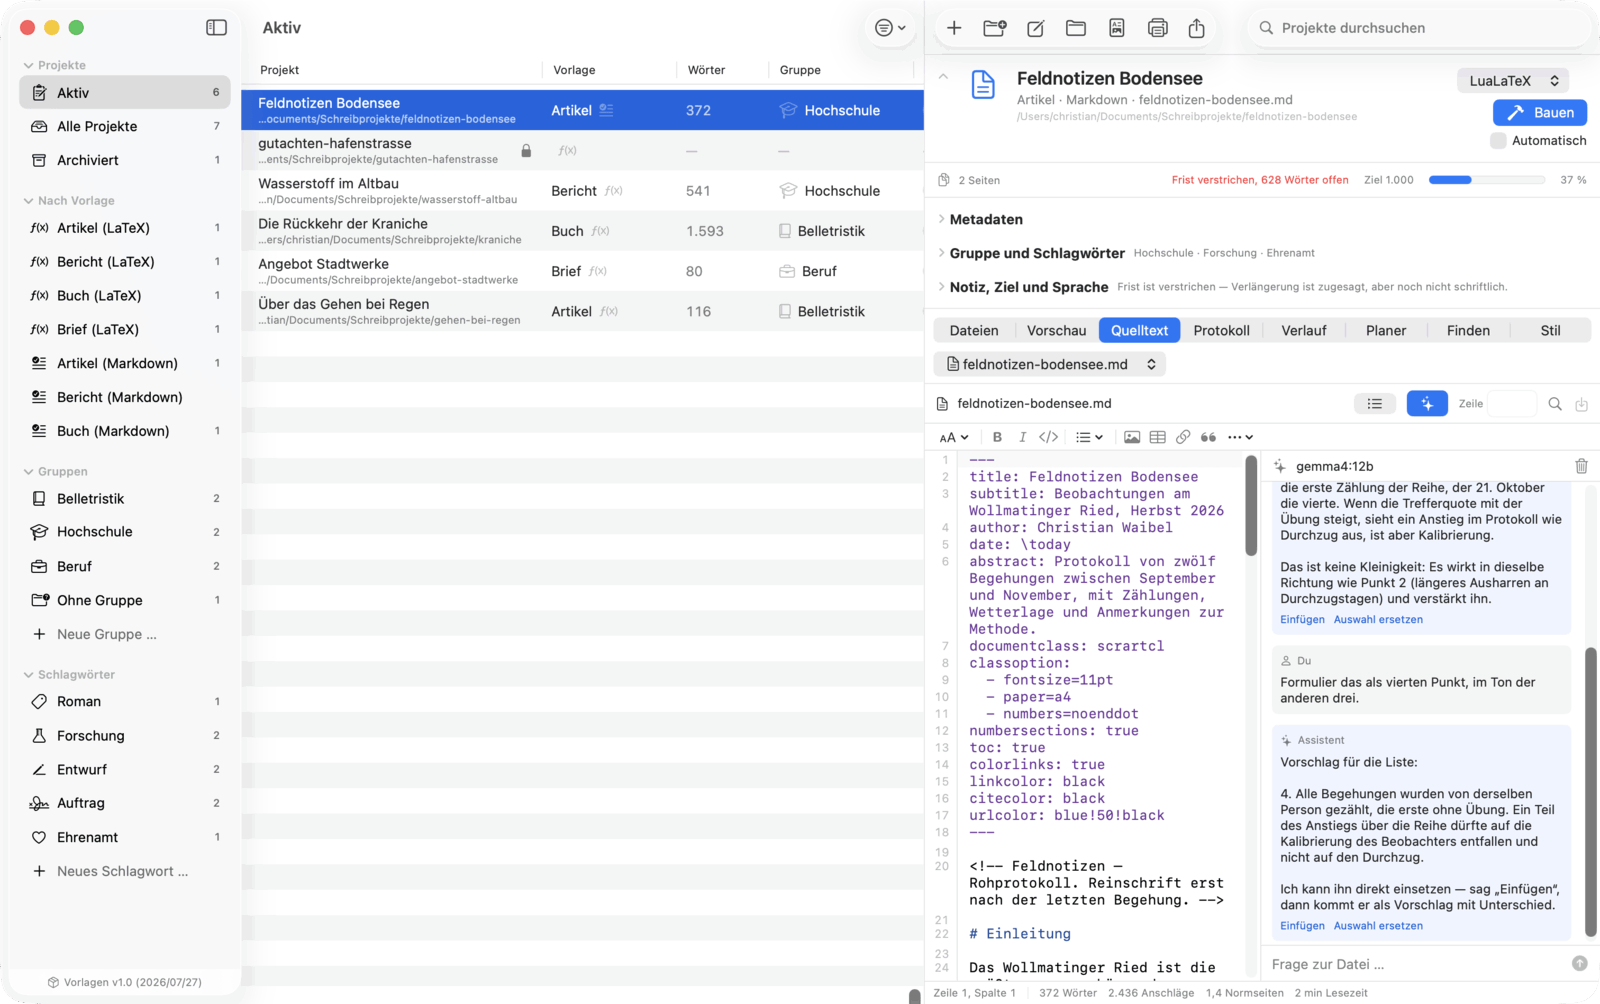The image size is (1600, 1004).
Task: Enable the Automatisch checkbox
Action: point(1498,141)
